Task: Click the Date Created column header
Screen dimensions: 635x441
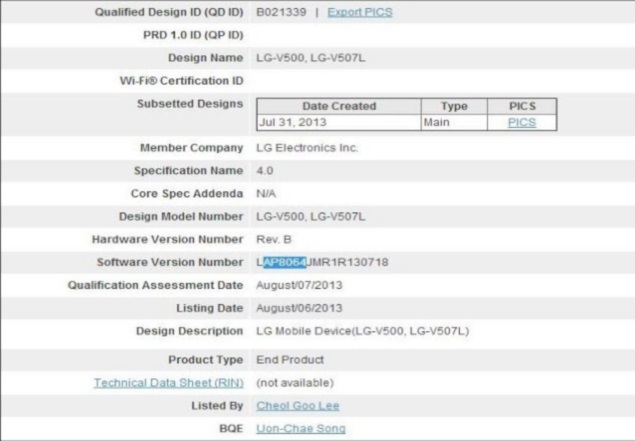Action: 339,106
